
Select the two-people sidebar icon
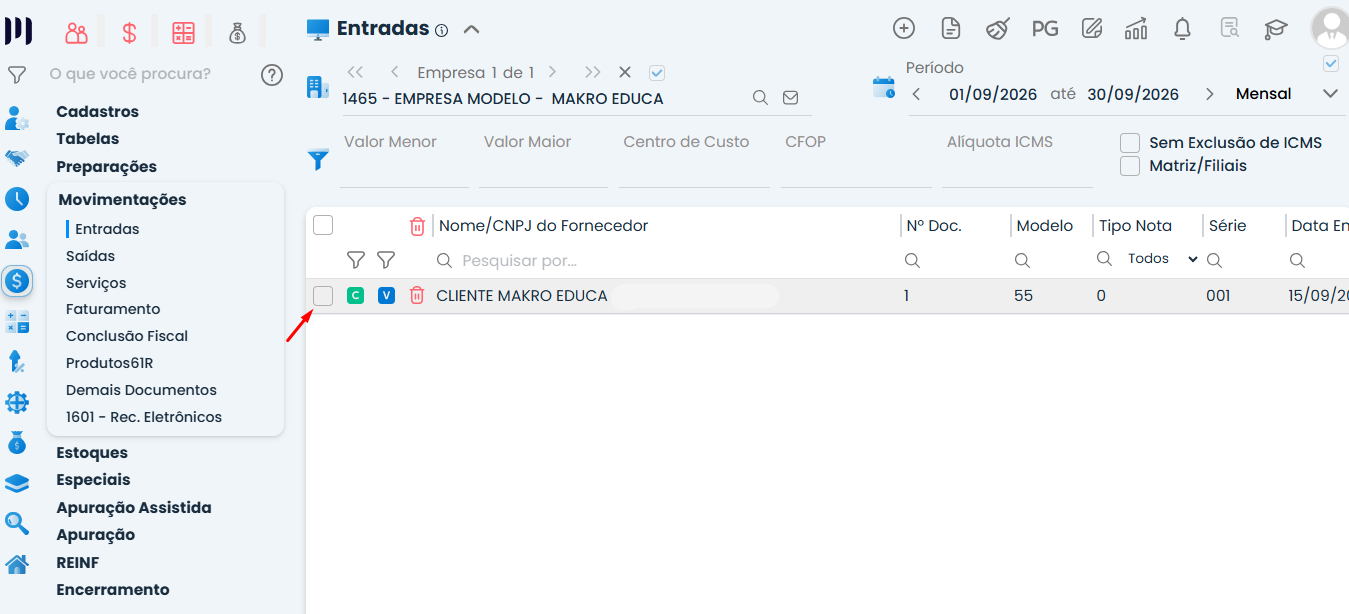click(x=17, y=240)
